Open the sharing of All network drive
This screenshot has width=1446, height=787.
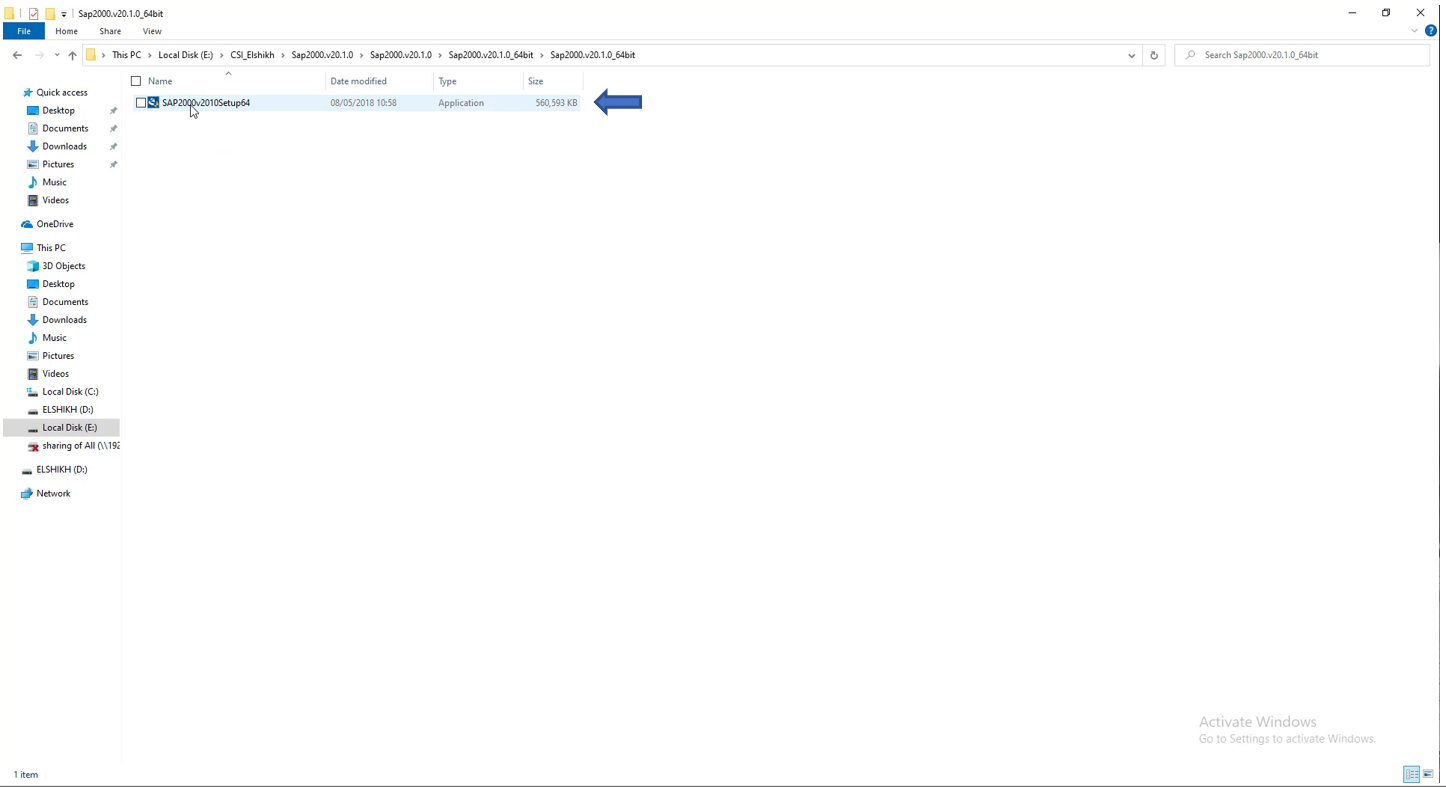click(80, 446)
